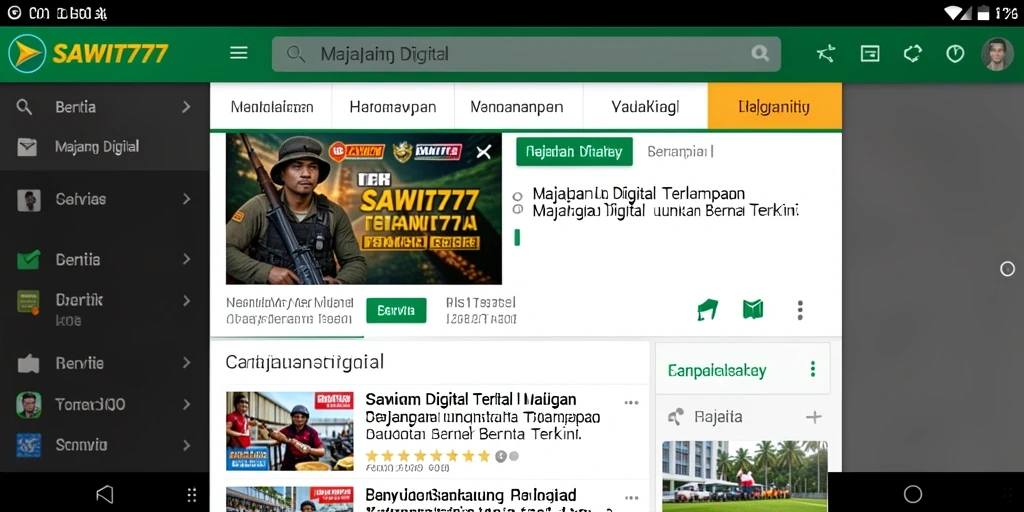Click the green Rajadan Dhatey button
The height and width of the screenshot is (512, 1024).
(x=574, y=152)
